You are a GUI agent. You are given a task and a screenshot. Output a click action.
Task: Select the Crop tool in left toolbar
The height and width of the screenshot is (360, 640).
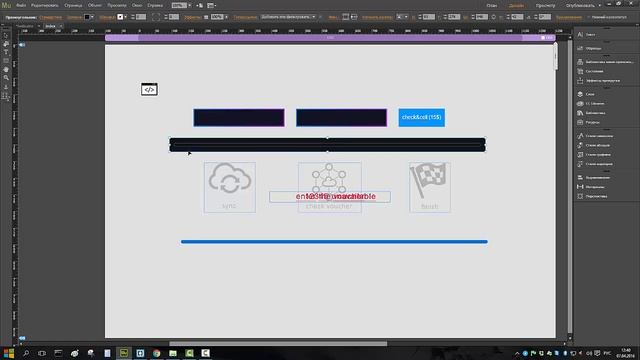(x=6, y=44)
